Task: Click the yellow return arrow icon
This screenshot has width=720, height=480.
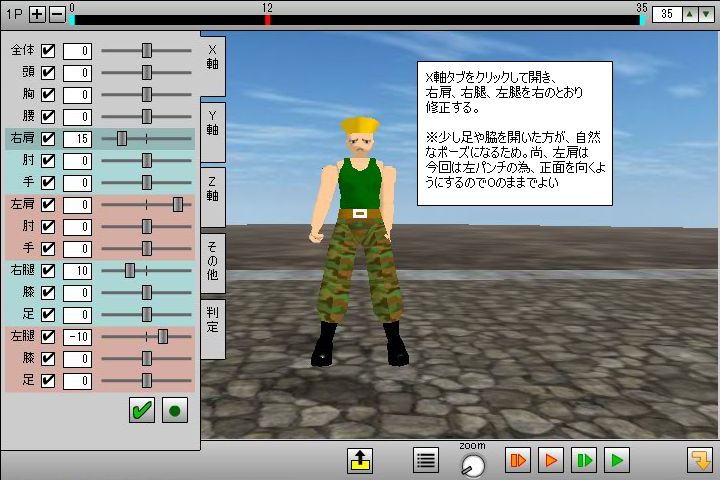Action: (700, 460)
